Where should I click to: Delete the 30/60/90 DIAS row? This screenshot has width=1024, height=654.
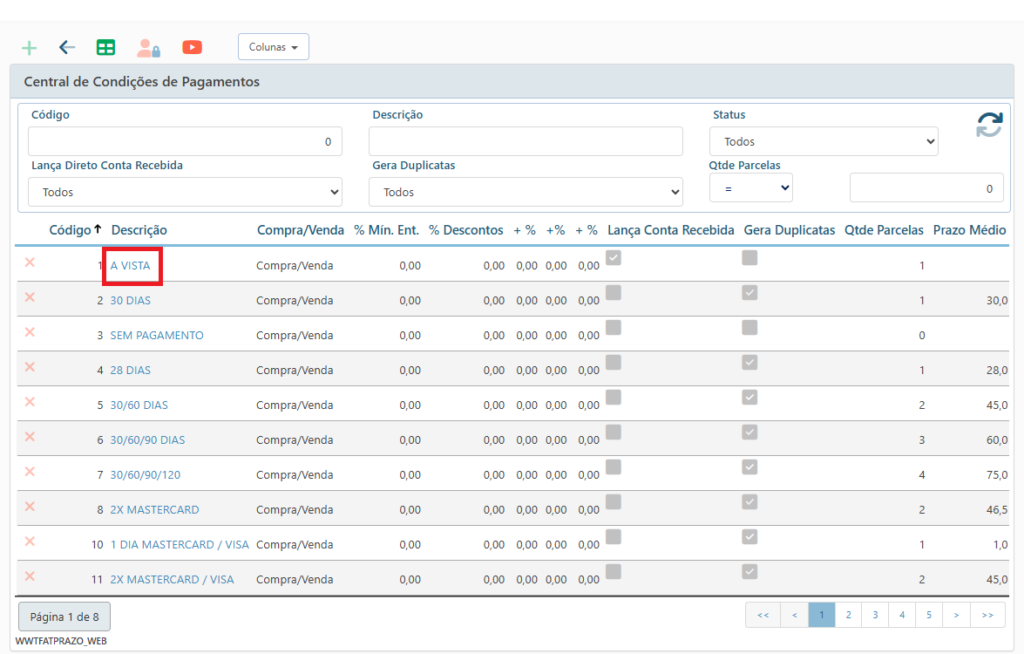(x=30, y=437)
